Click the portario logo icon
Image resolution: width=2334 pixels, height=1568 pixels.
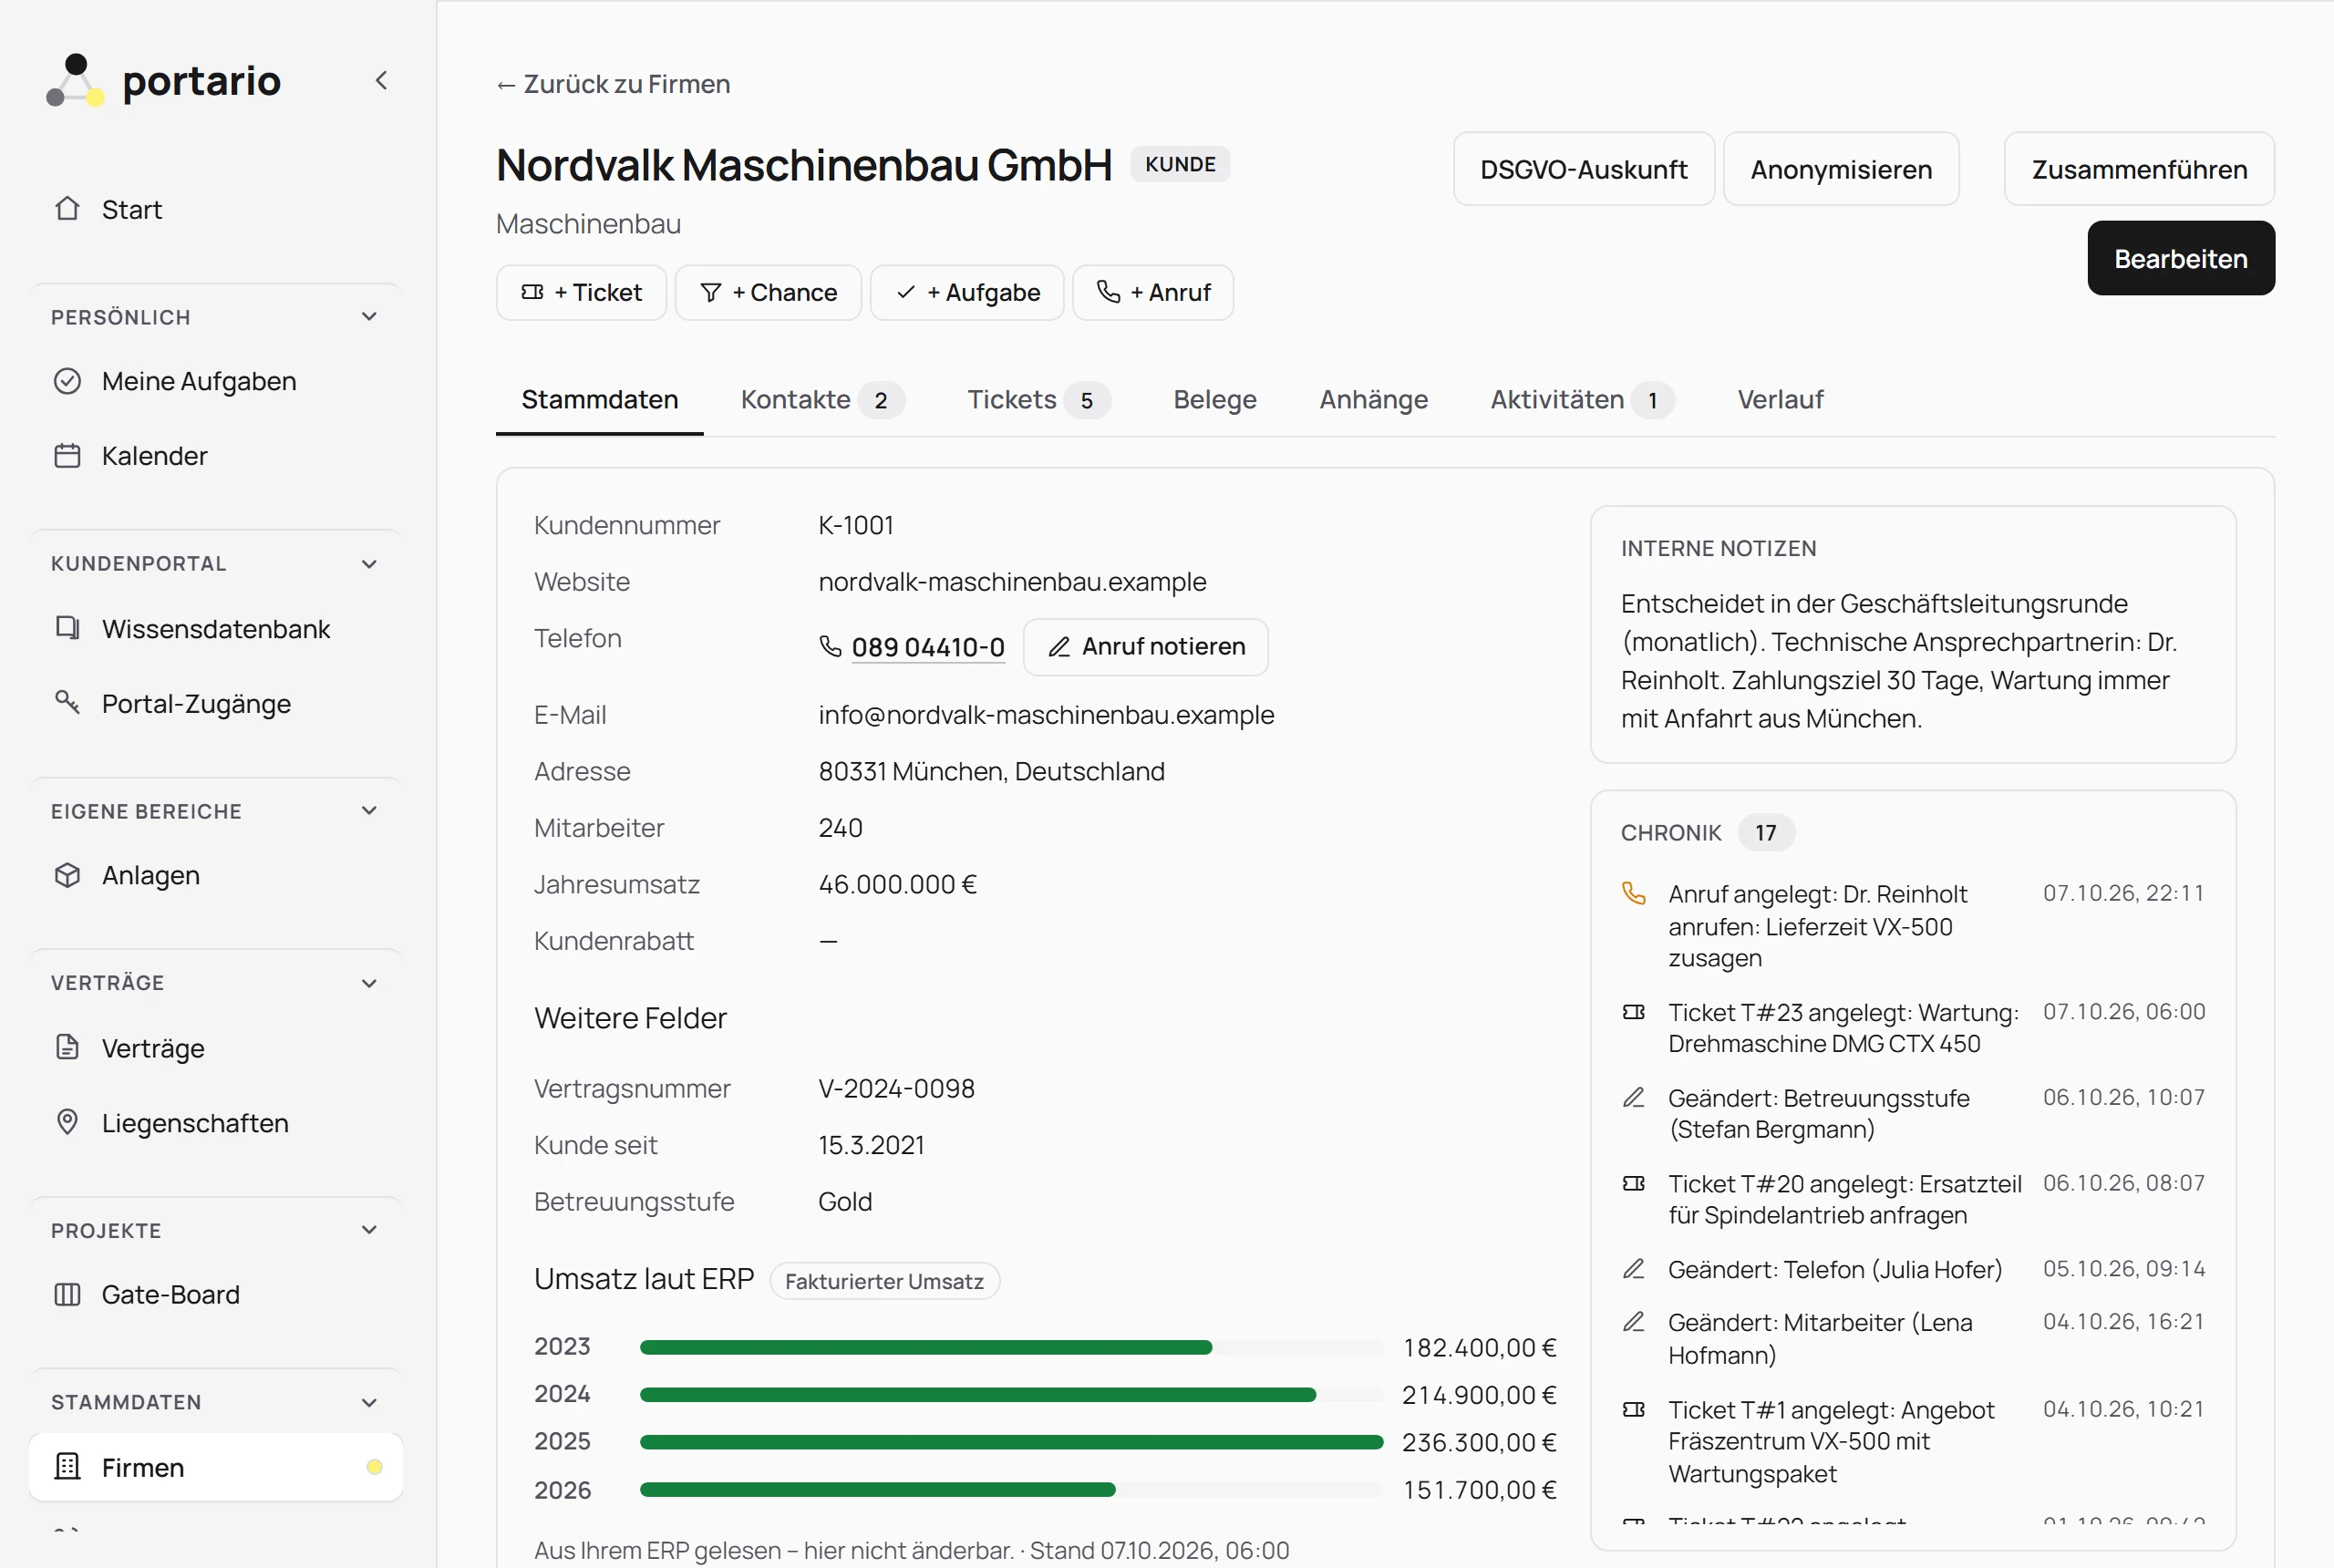pos(75,80)
